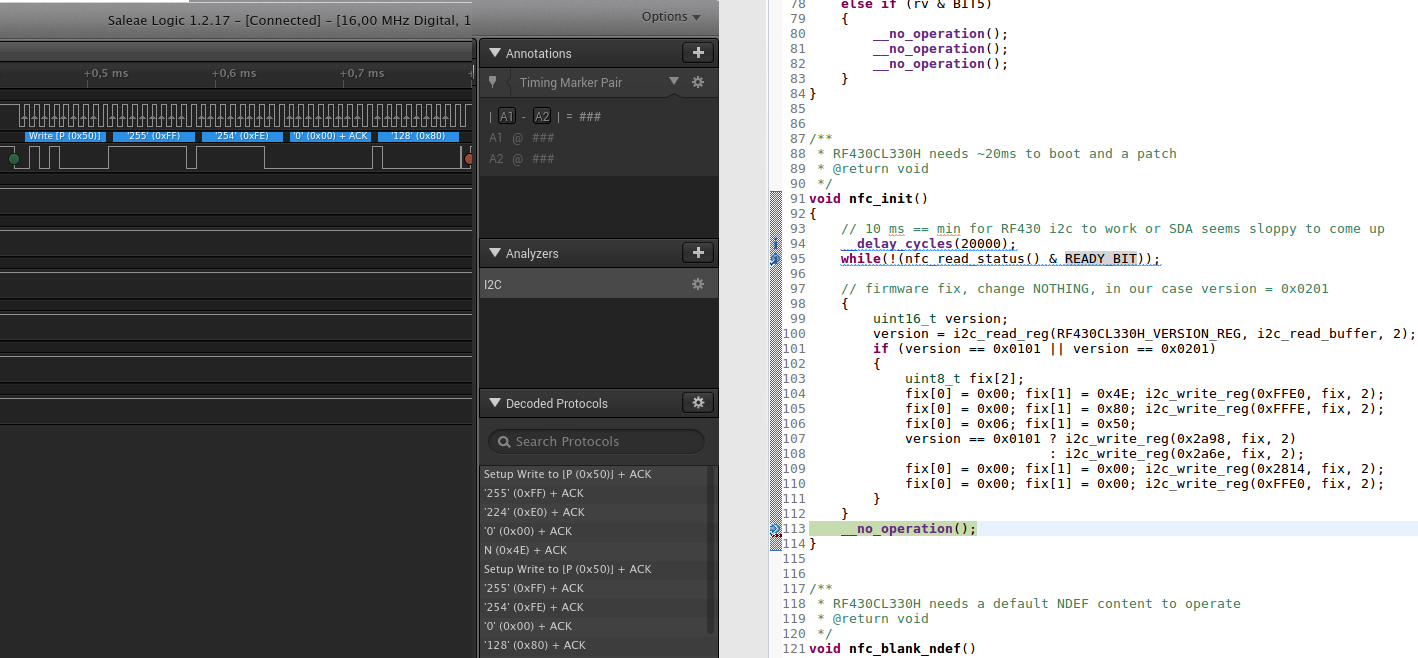The image size is (1418, 658).
Task: Place timing marker A1
Action: tap(507, 117)
